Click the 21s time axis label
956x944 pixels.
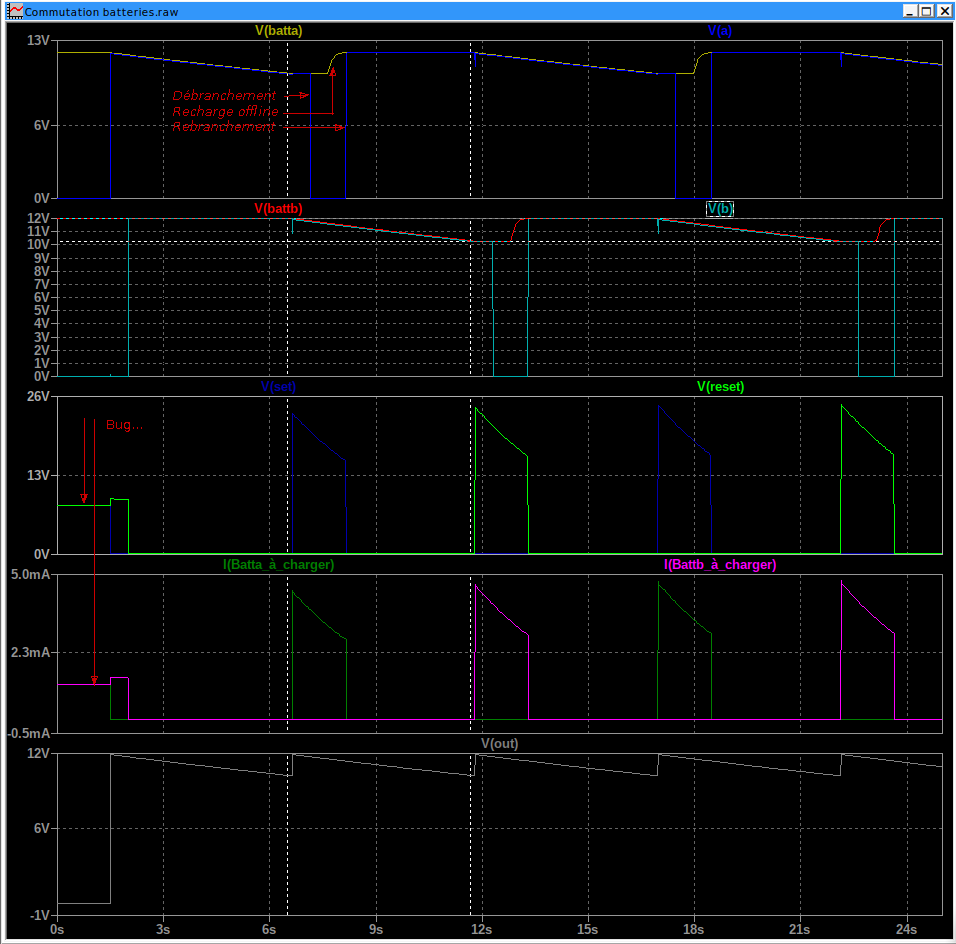tap(800, 929)
